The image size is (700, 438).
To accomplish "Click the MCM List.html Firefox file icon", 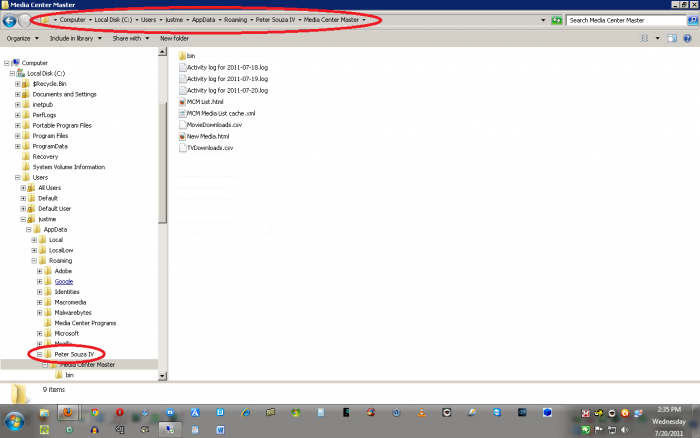I will click(182, 102).
